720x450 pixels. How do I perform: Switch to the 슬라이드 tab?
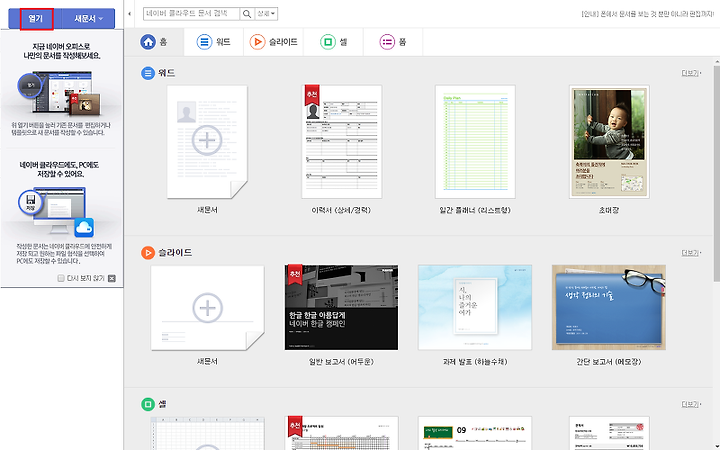coord(273,42)
